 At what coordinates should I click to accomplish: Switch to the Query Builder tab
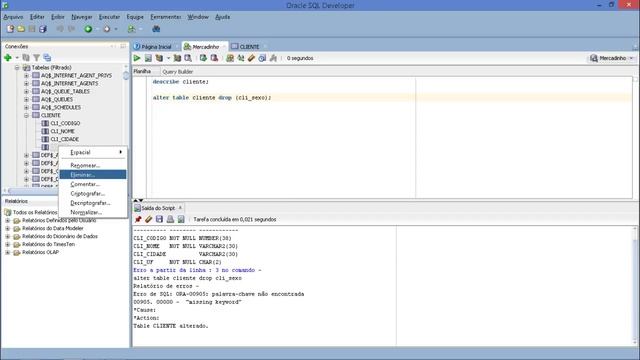click(x=178, y=72)
